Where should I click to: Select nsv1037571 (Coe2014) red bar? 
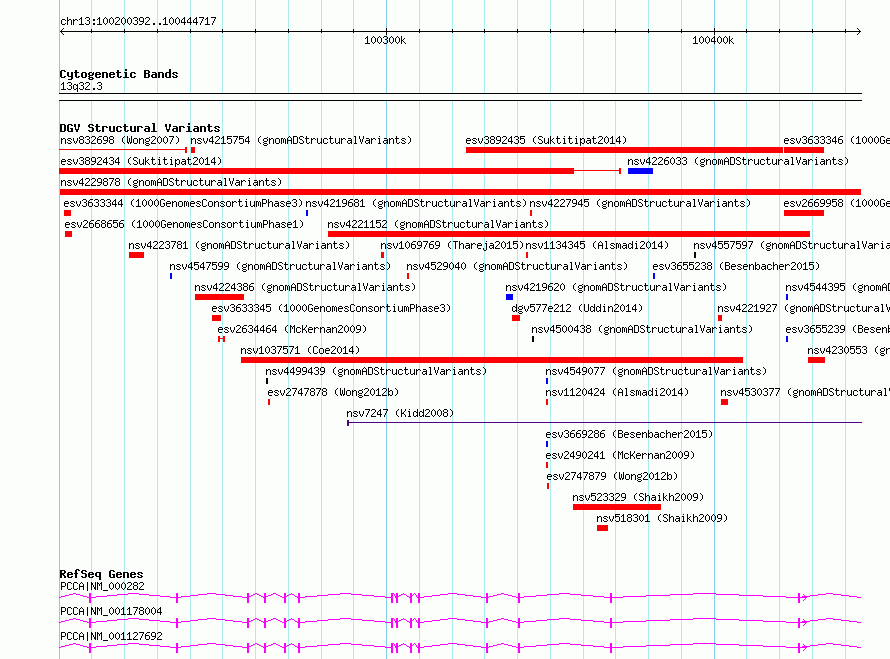492,360
